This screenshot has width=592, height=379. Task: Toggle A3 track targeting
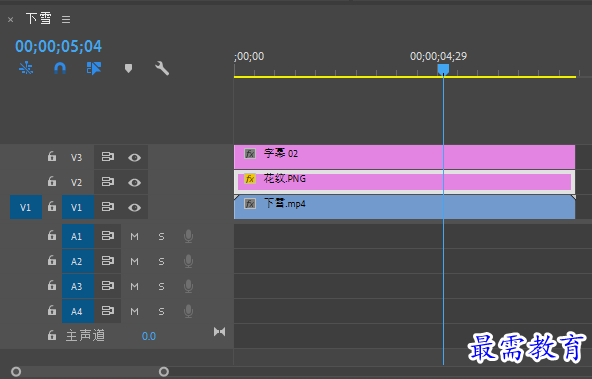pos(78,286)
